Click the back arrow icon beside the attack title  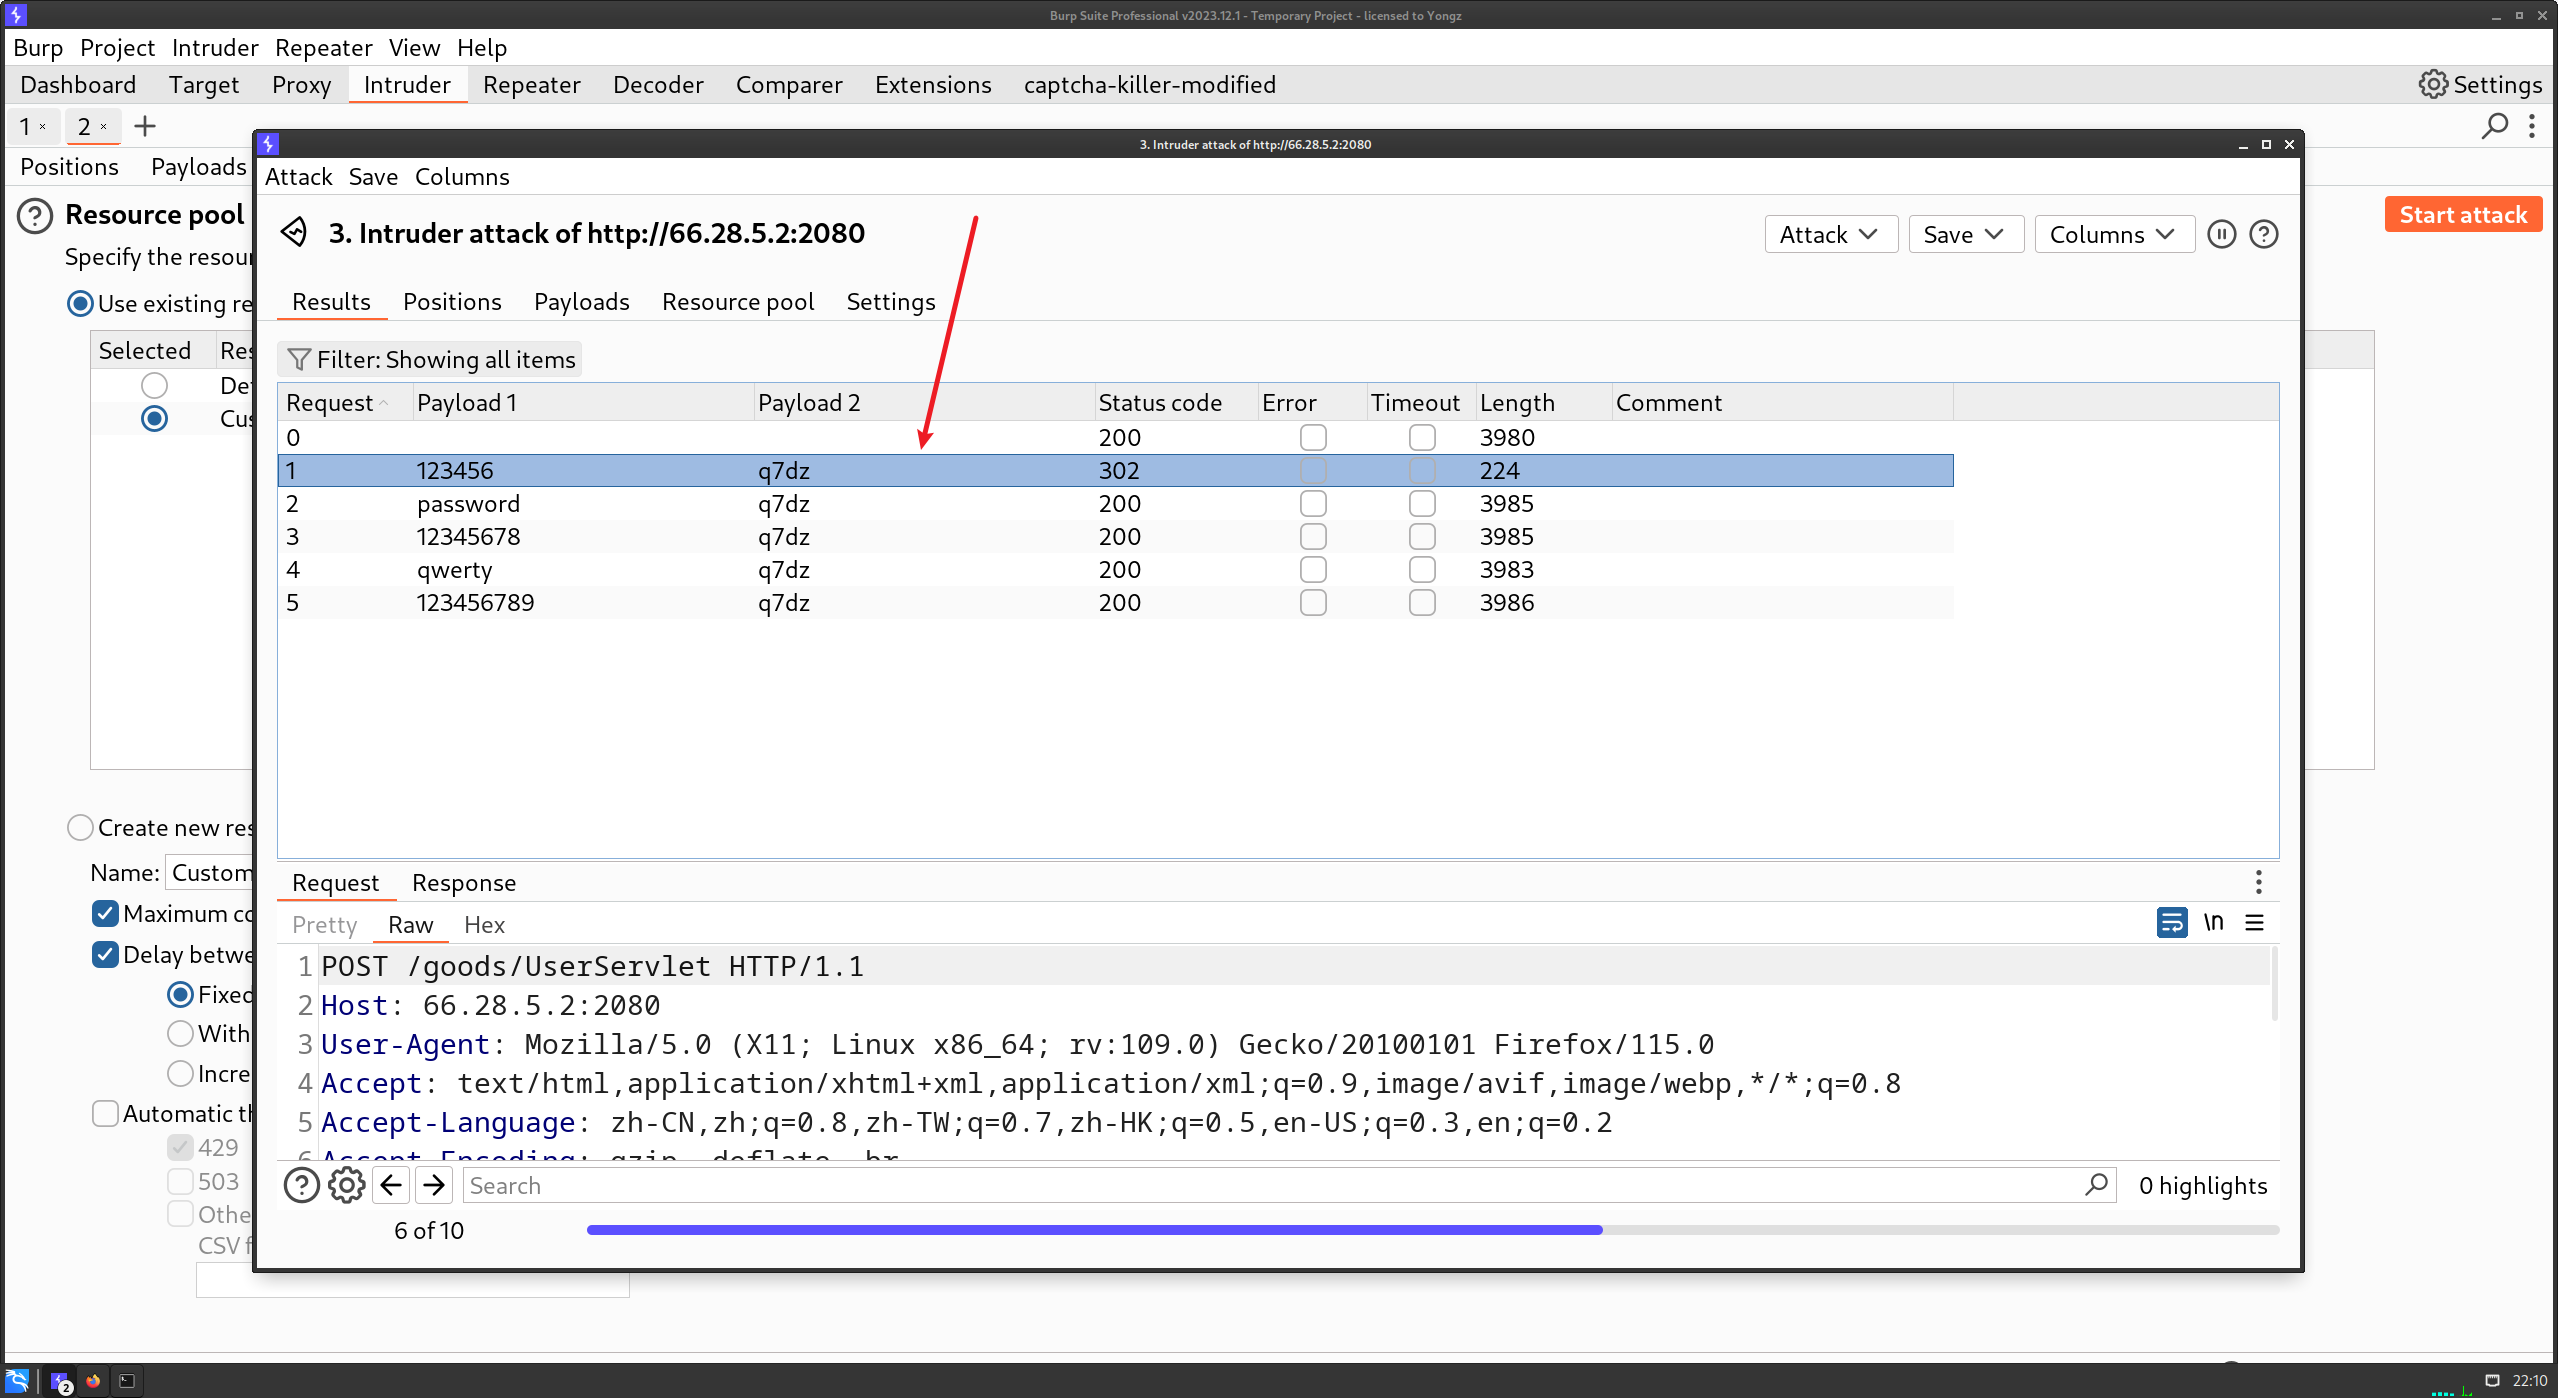coord(294,232)
